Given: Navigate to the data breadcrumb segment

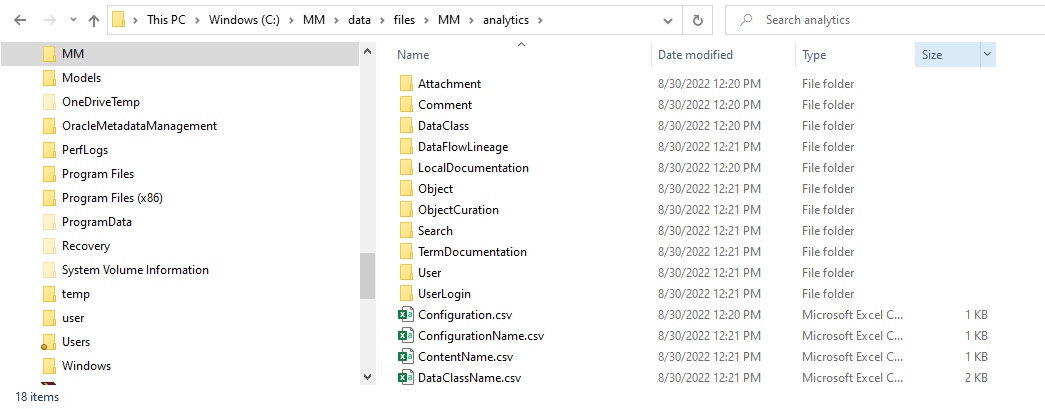Looking at the screenshot, I should tap(359, 20).
